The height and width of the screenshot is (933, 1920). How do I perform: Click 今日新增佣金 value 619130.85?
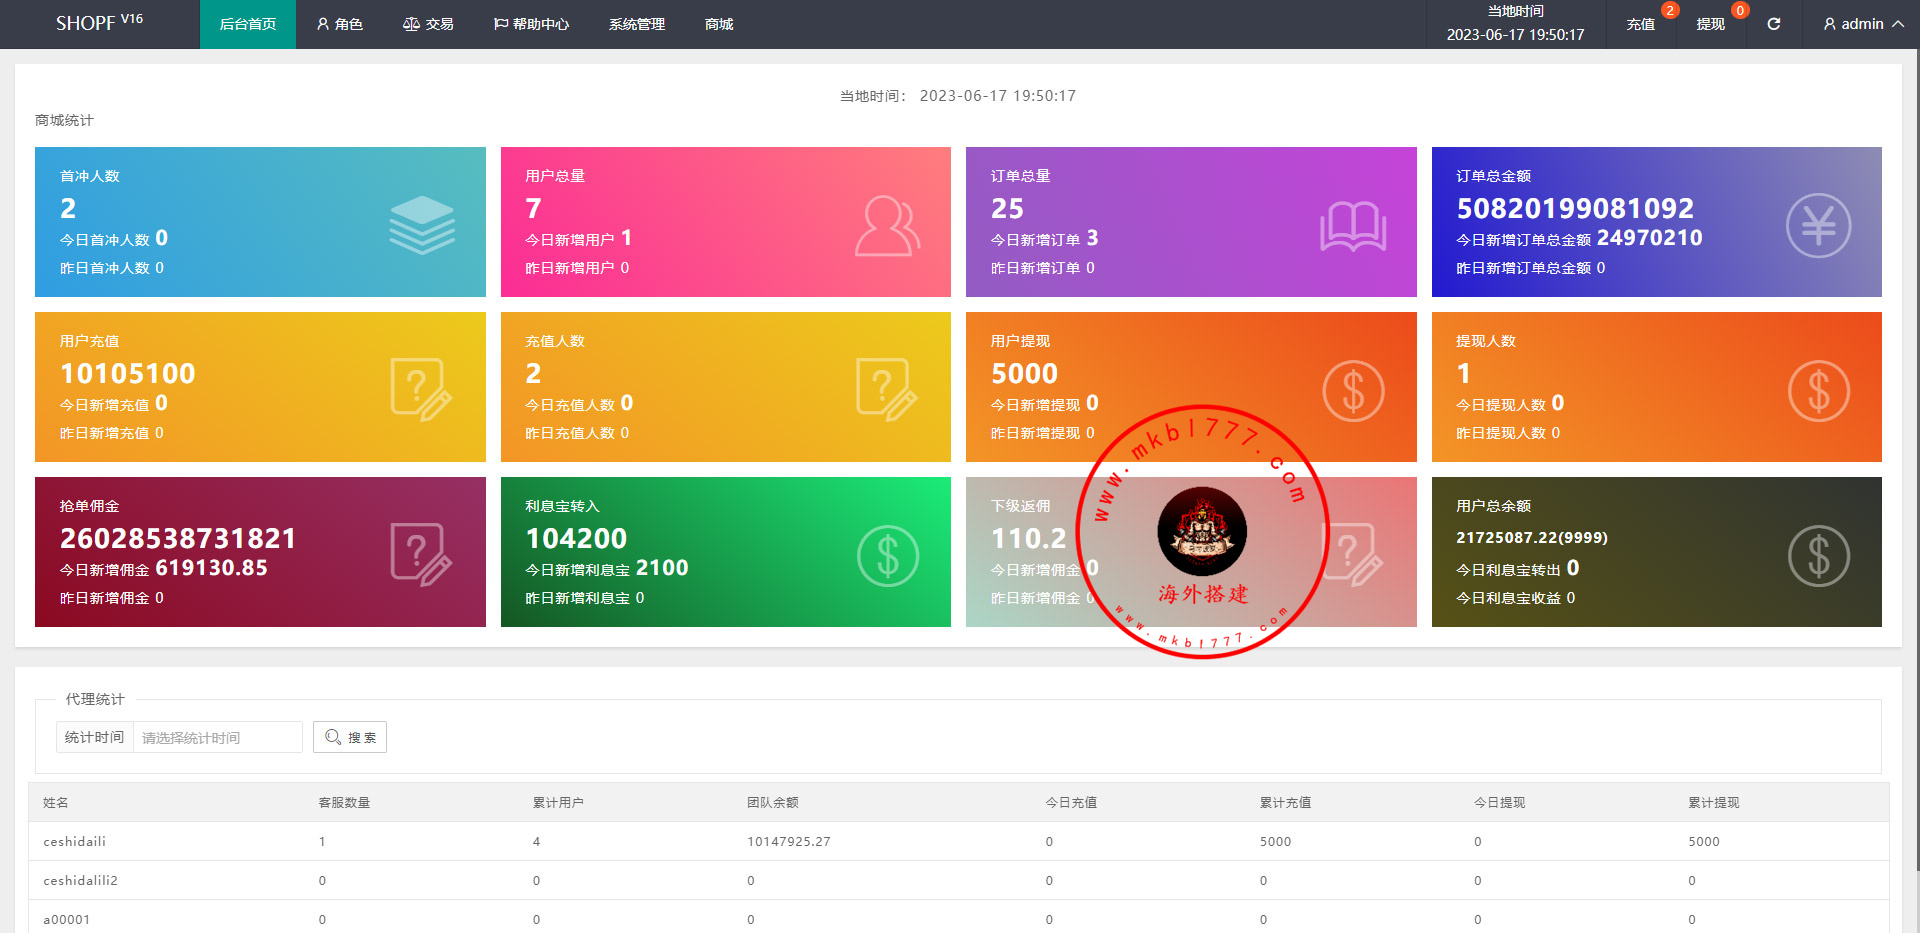point(211,568)
